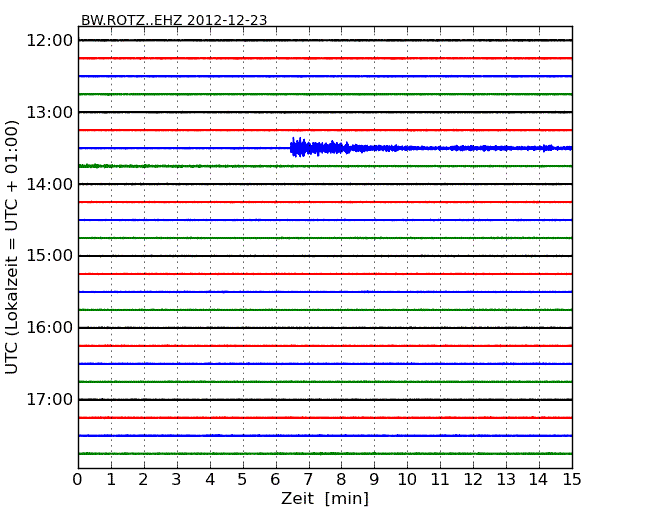This screenshot has height=520, width=650.
Task: Select the x-axis tick label 2
Action: pos(144,480)
